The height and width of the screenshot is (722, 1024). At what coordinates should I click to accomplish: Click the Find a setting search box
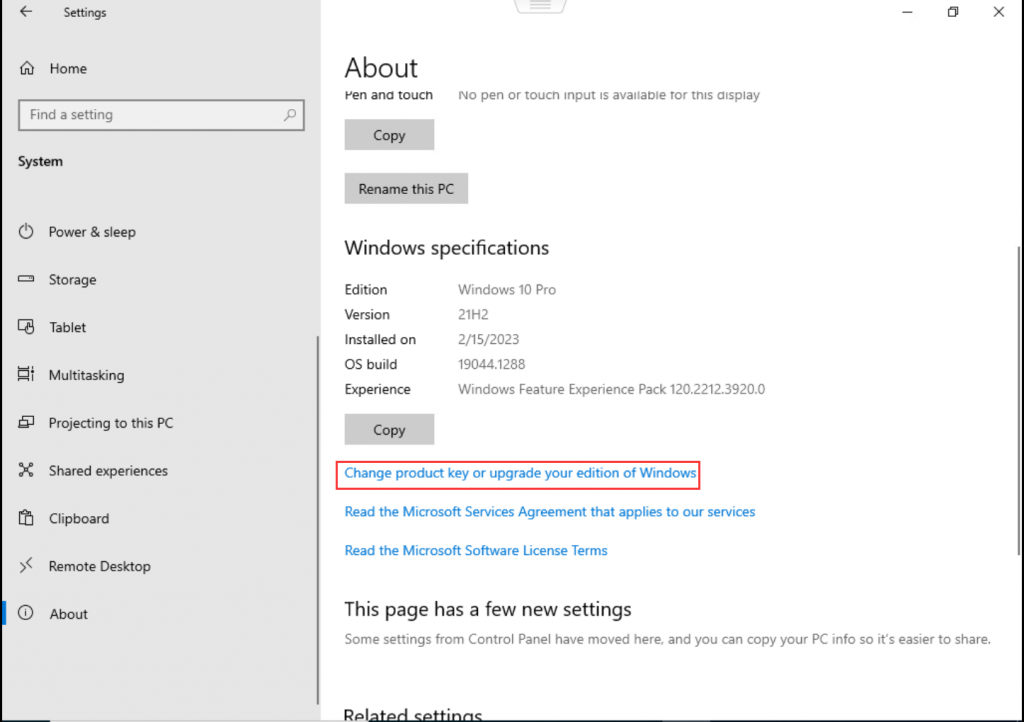(161, 115)
